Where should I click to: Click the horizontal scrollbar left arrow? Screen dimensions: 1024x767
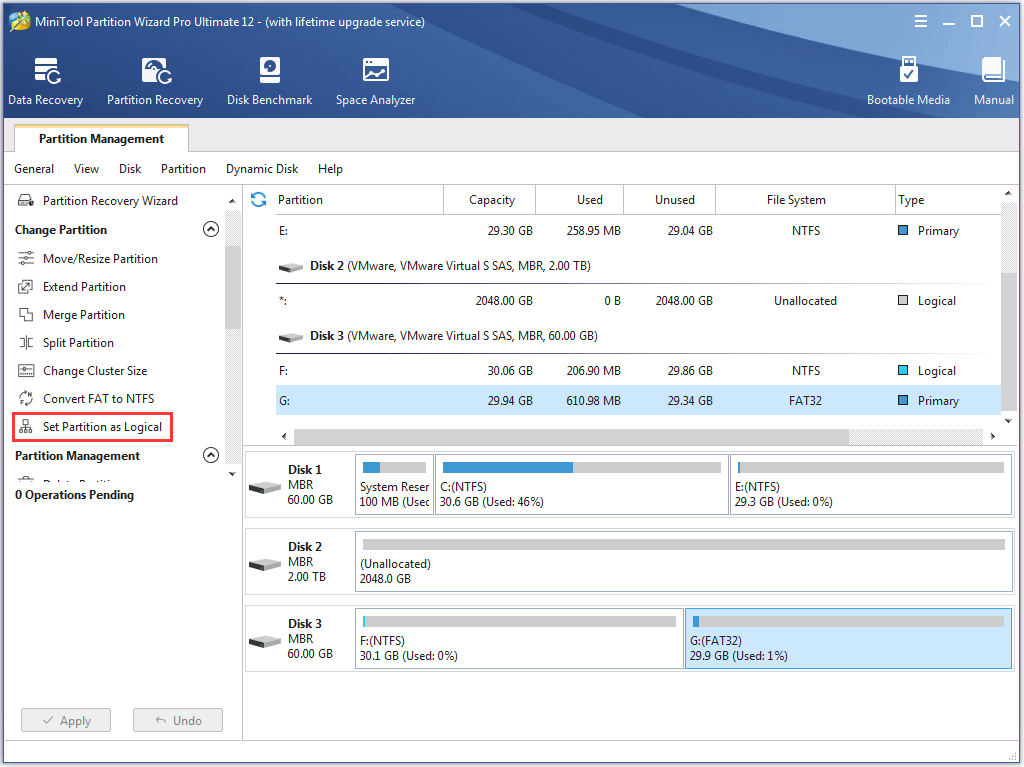[284, 436]
